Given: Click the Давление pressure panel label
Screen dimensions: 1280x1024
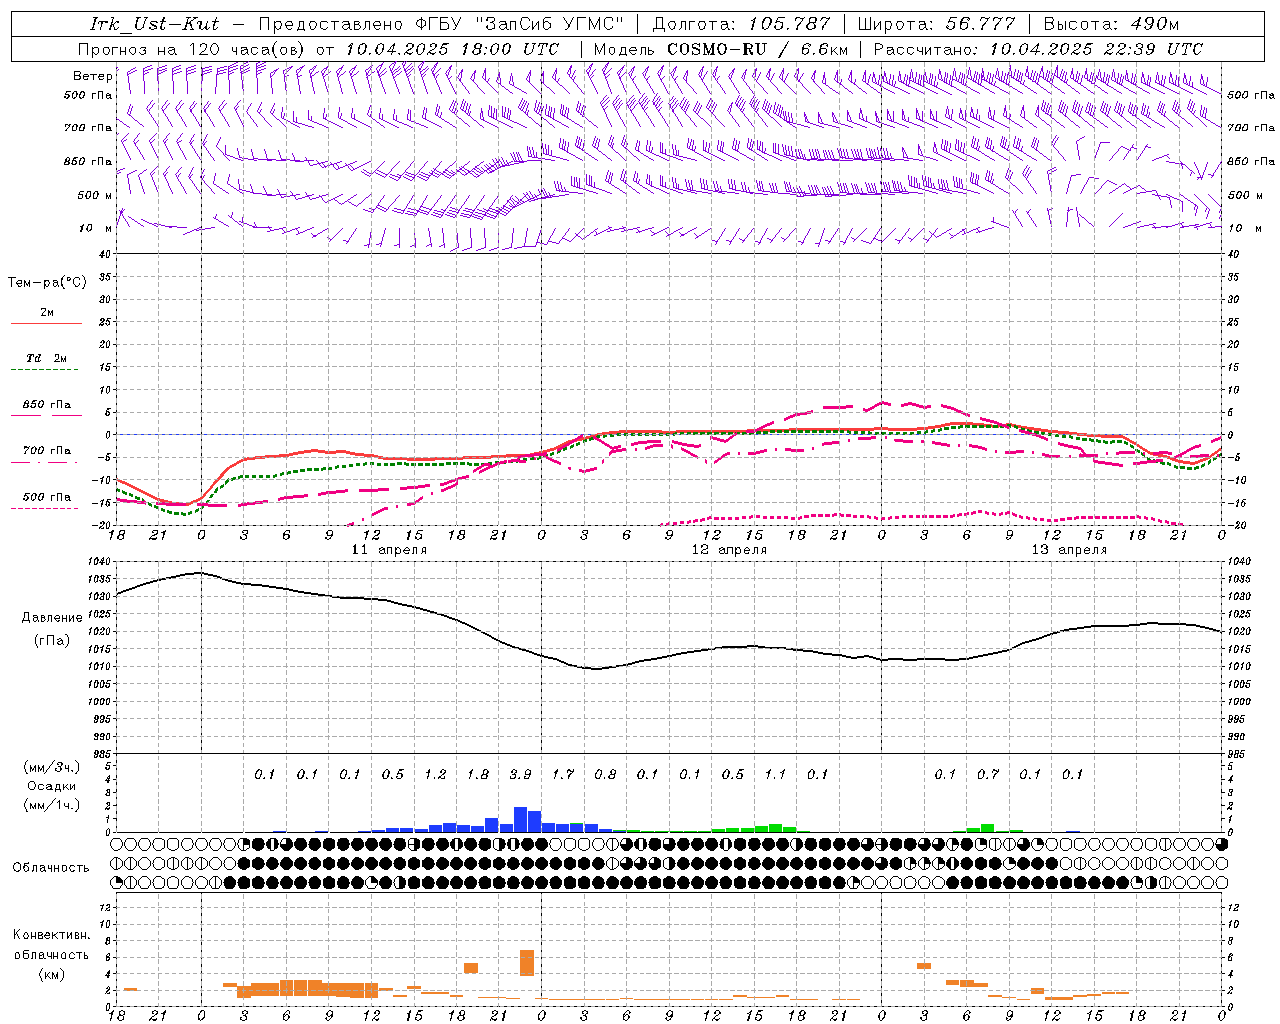Looking at the screenshot, I should click(x=51, y=617).
